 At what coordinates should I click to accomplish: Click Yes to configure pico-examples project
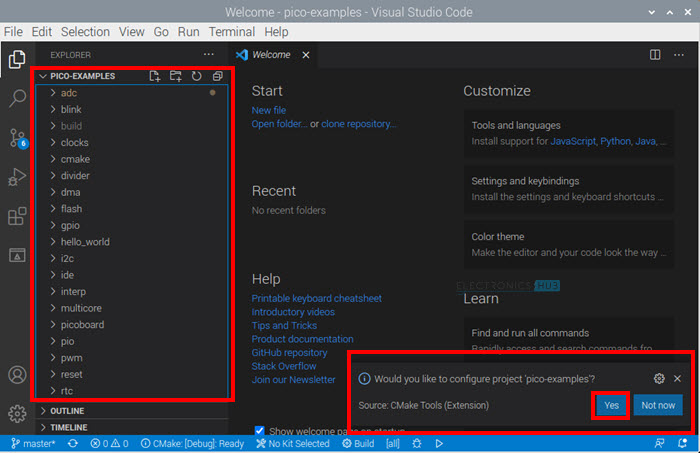click(610, 405)
